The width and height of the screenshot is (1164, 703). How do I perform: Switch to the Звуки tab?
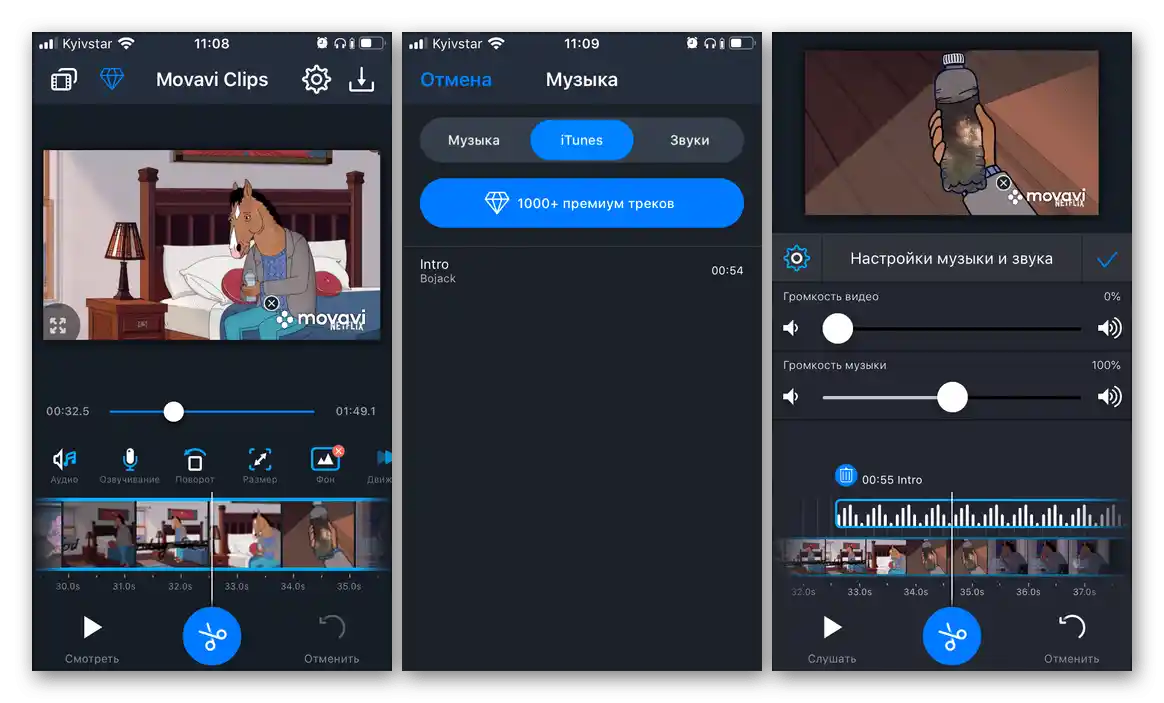coord(690,140)
